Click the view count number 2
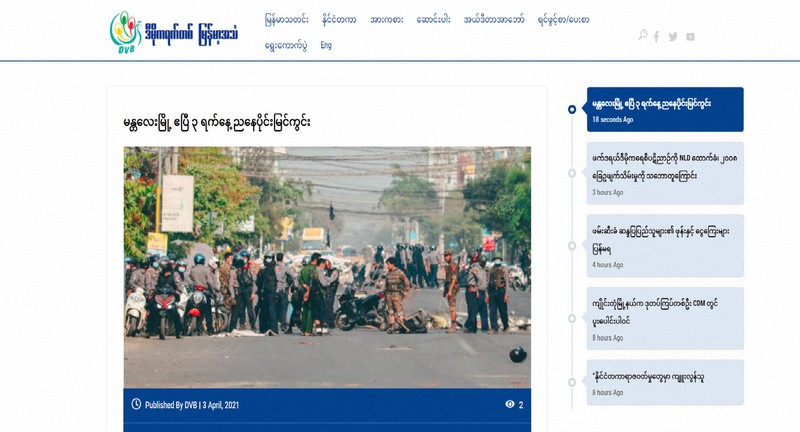 521,405
